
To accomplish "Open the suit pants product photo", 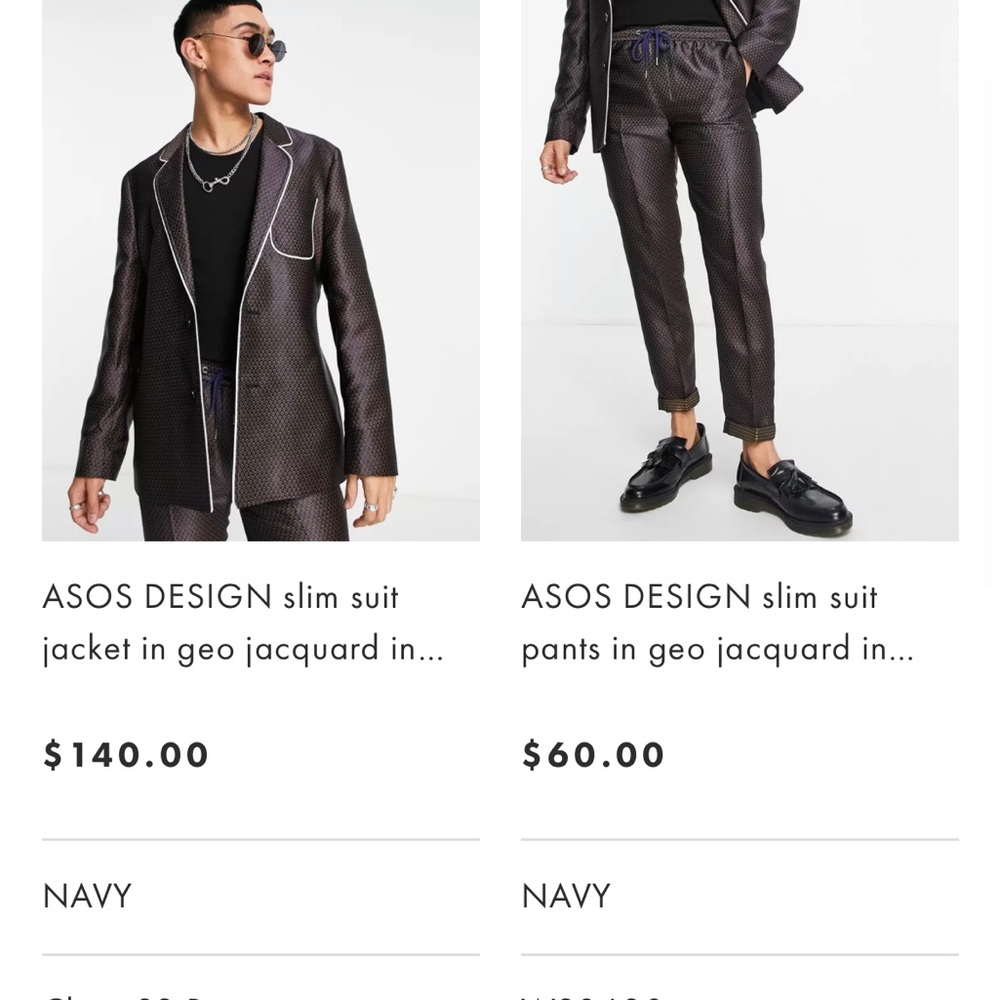I will coord(739,270).
